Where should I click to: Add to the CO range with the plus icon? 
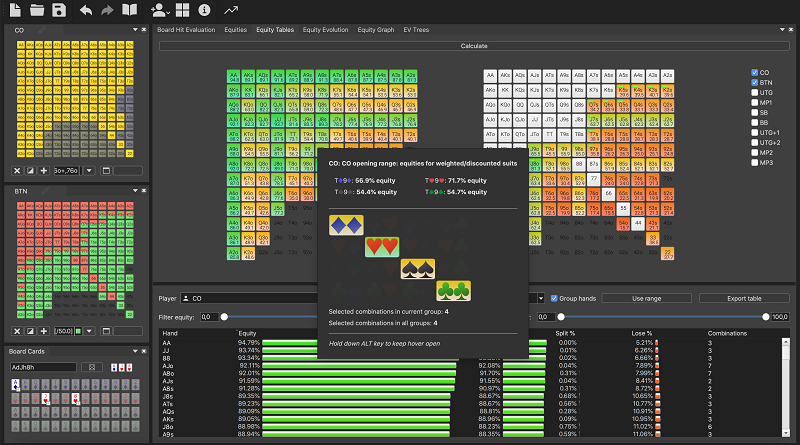point(44,170)
